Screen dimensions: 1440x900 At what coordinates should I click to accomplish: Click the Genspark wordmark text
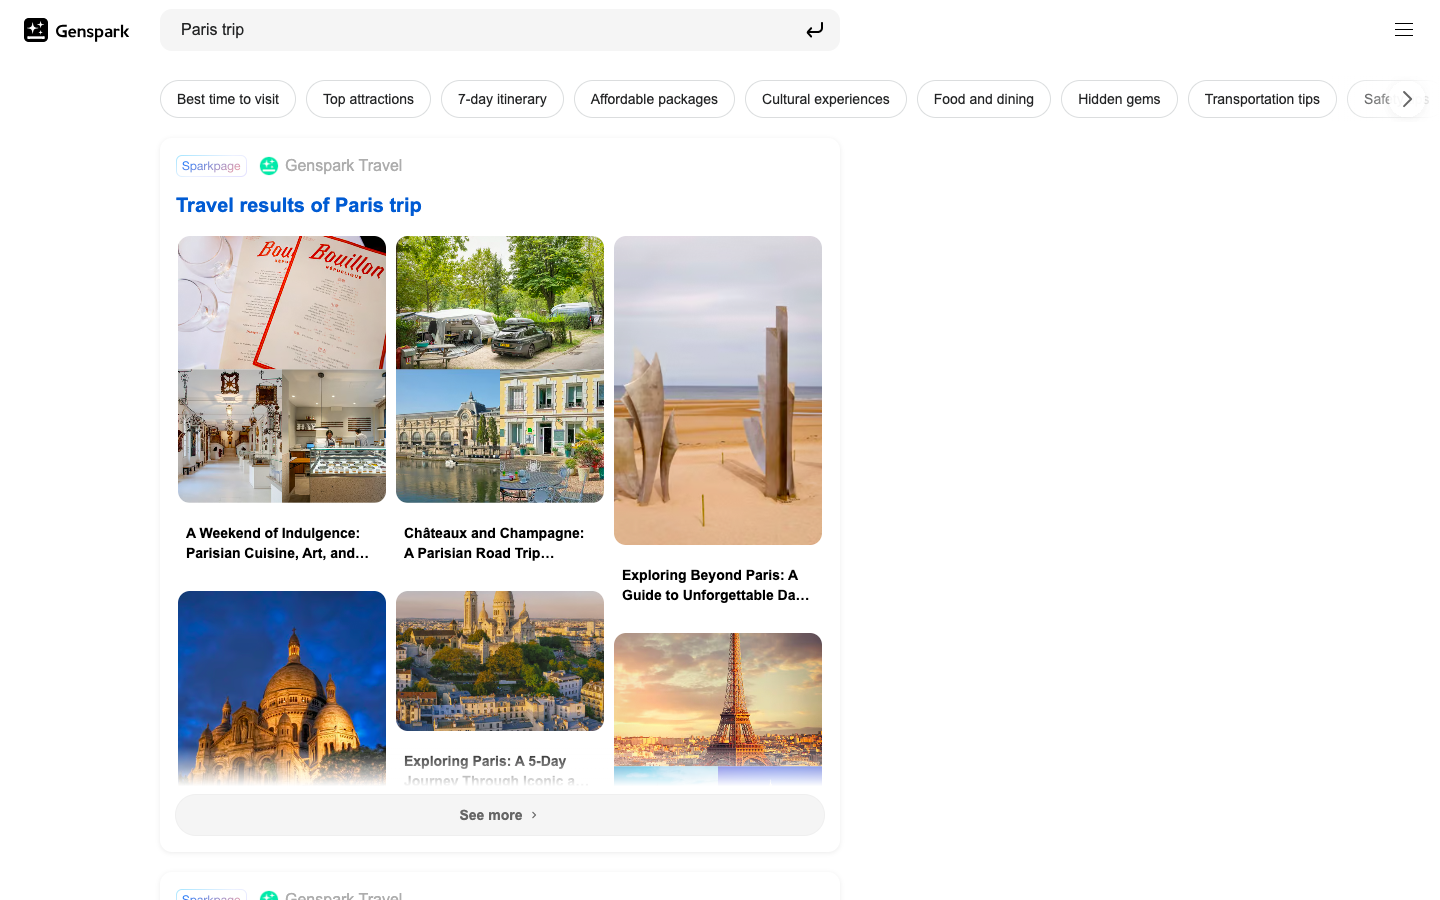[x=92, y=31]
